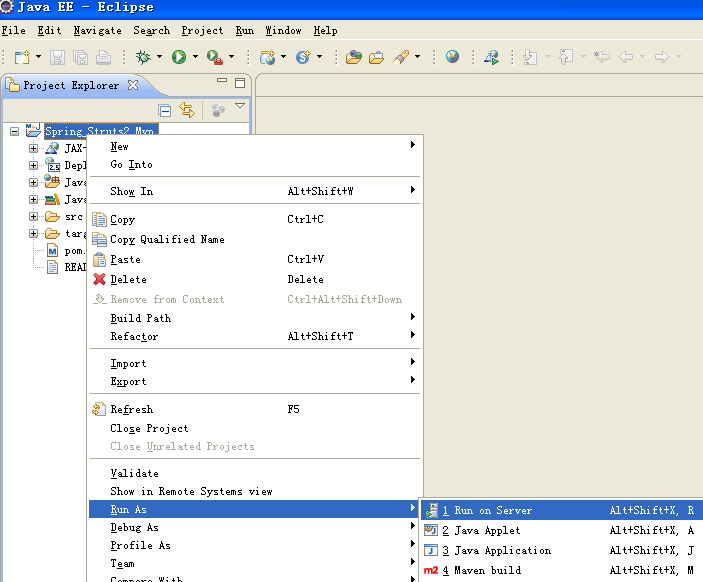Click the green Run button icon
This screenshot has height=582, width=703.
(179, 57)
